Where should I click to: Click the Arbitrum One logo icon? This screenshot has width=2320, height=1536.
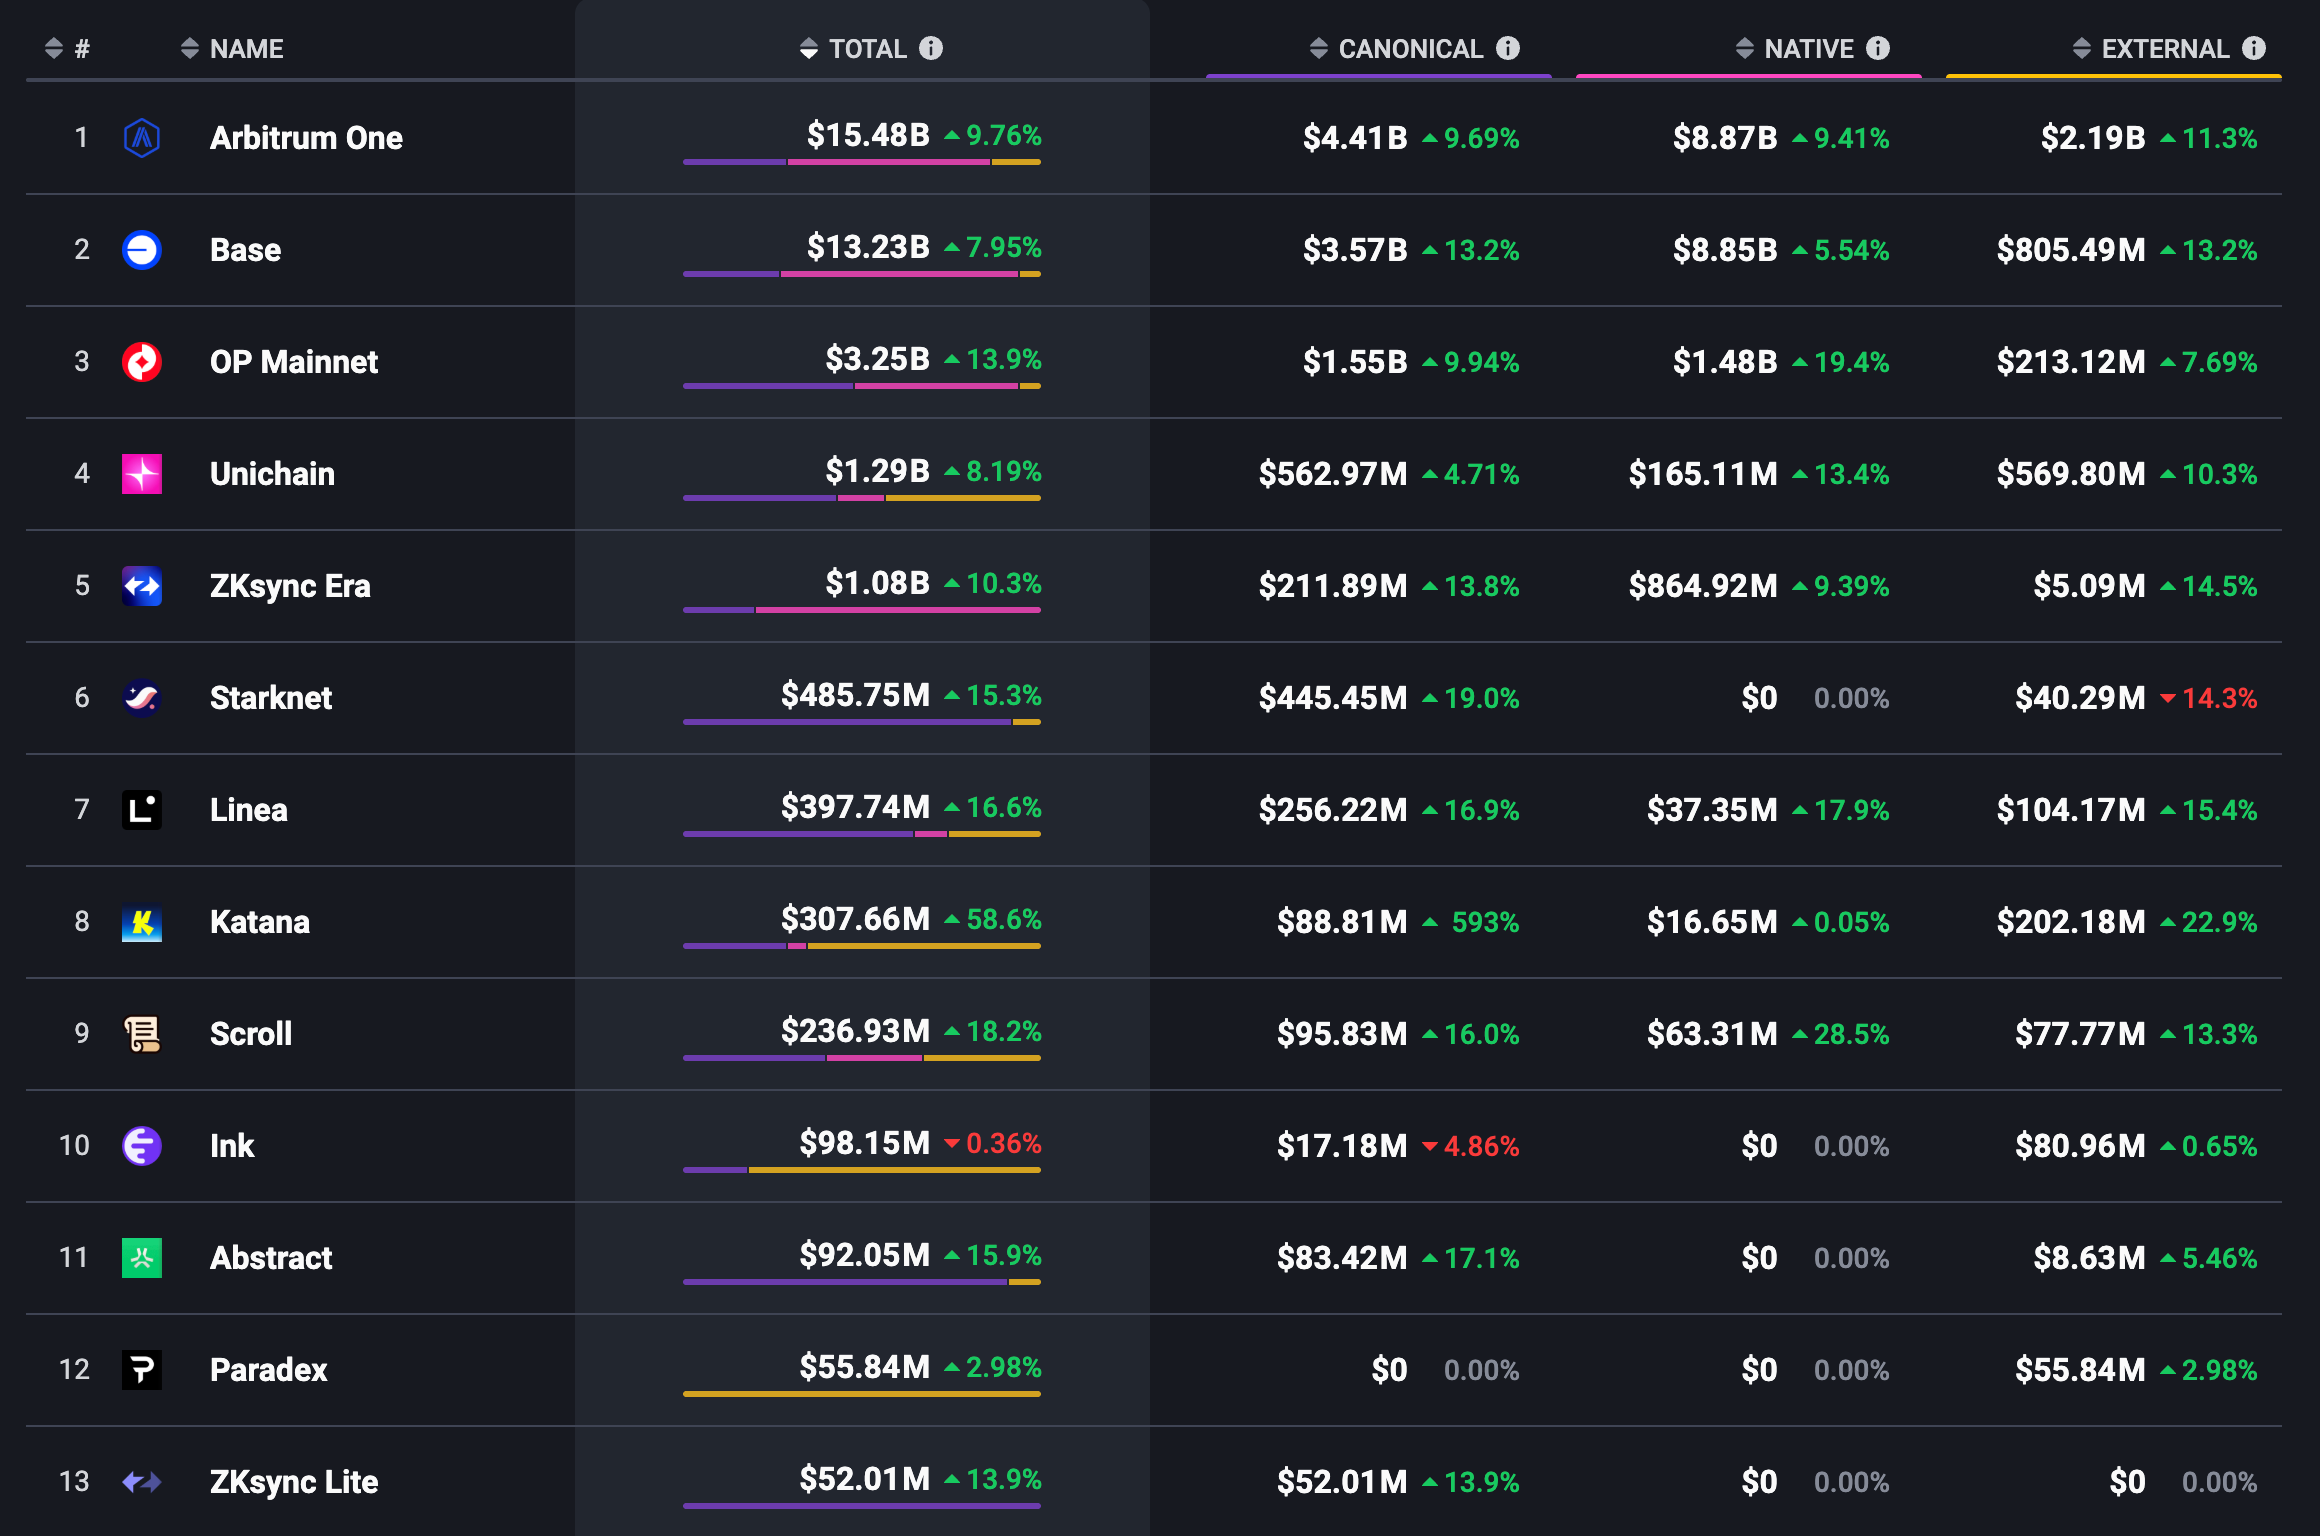click(x=142, y=138)
